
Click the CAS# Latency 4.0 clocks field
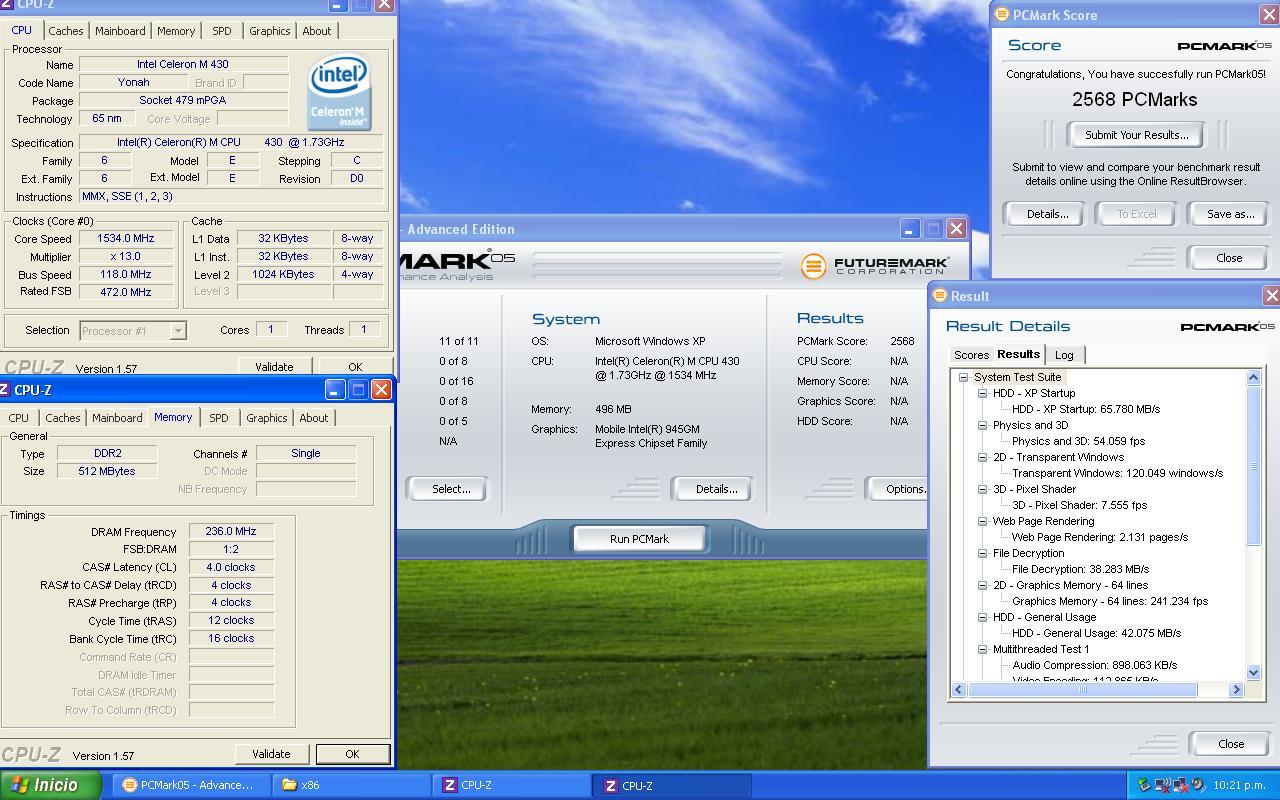coord(231,567)
